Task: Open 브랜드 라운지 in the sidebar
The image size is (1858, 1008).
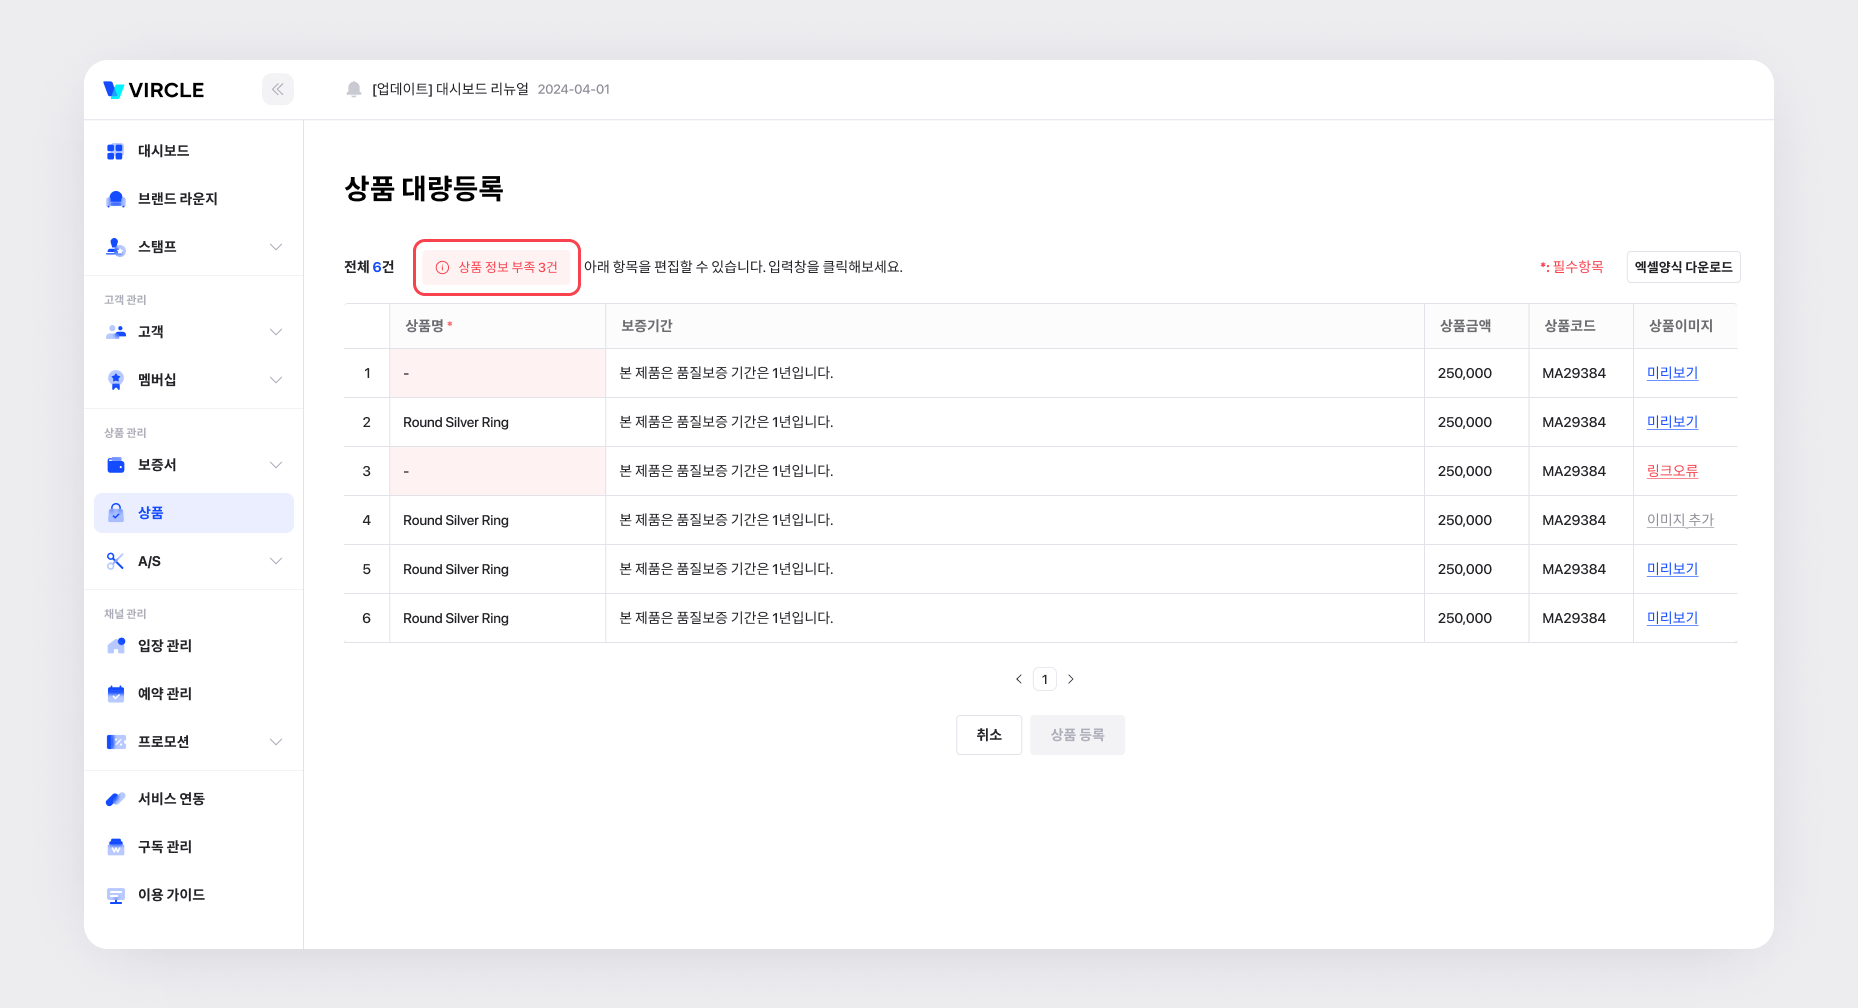Action: tap(194, 199)
